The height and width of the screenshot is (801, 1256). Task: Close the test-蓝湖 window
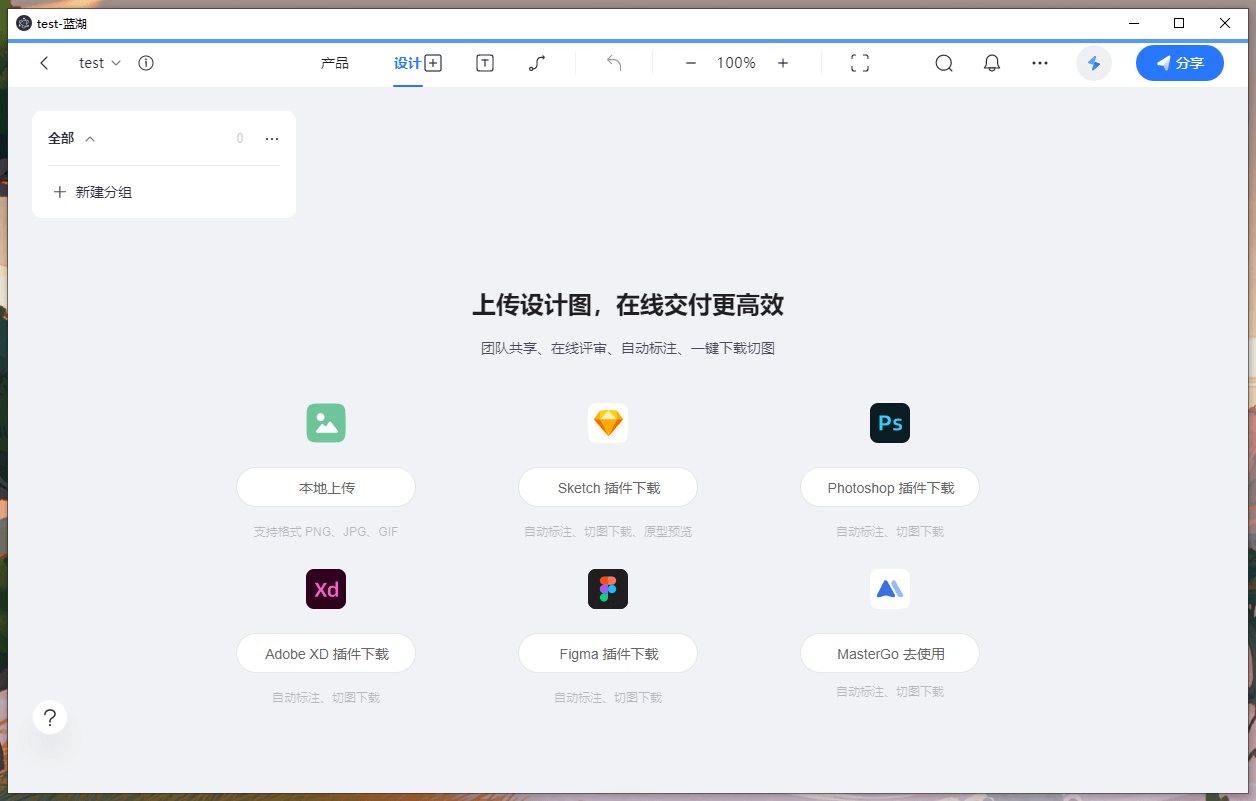pos(1225,23)
